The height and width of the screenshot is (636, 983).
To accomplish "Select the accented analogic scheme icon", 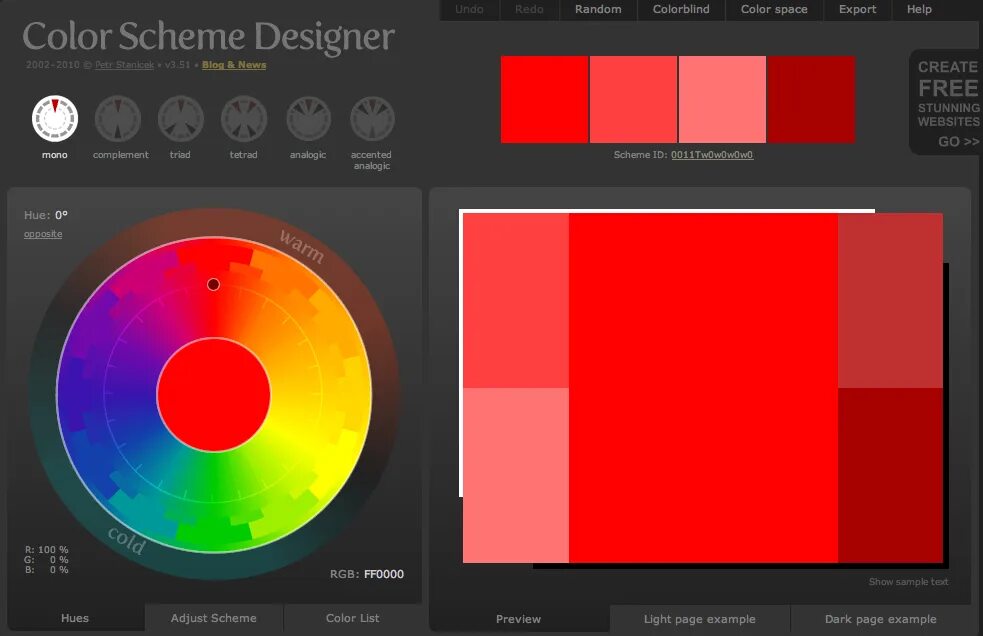I will pos(371,116).
